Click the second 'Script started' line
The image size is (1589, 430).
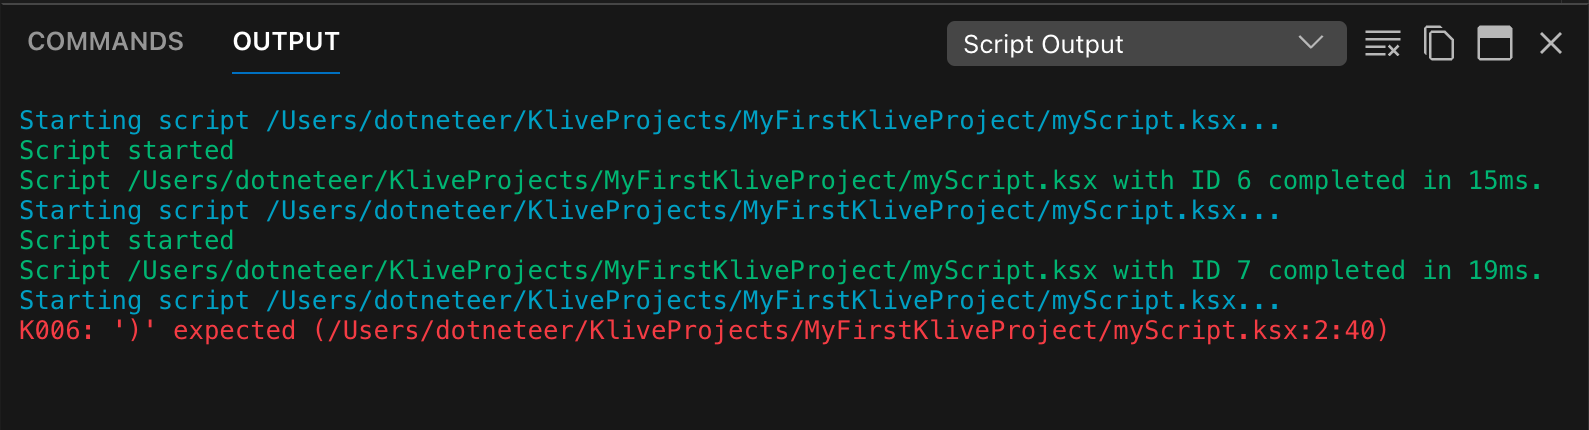[x=127, y=241]
